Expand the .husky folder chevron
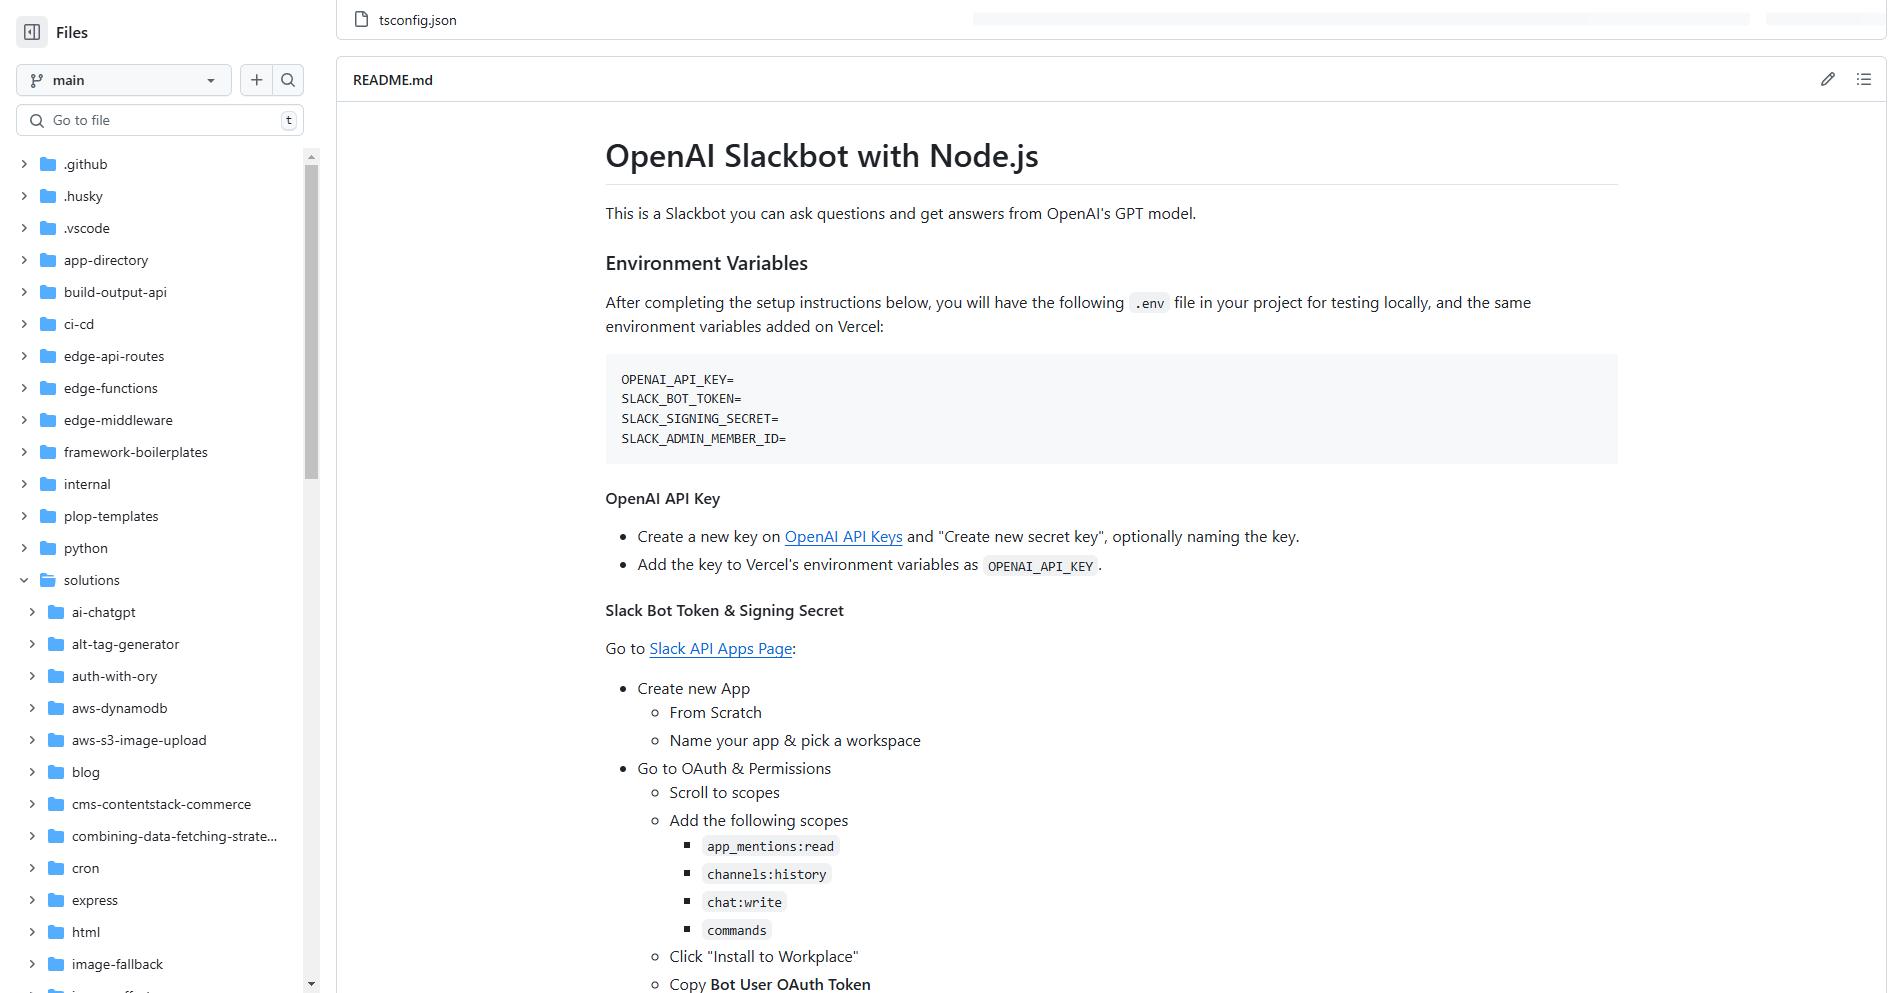The image size is (1903, 993). pyautogui.click(x=24, y=196)
